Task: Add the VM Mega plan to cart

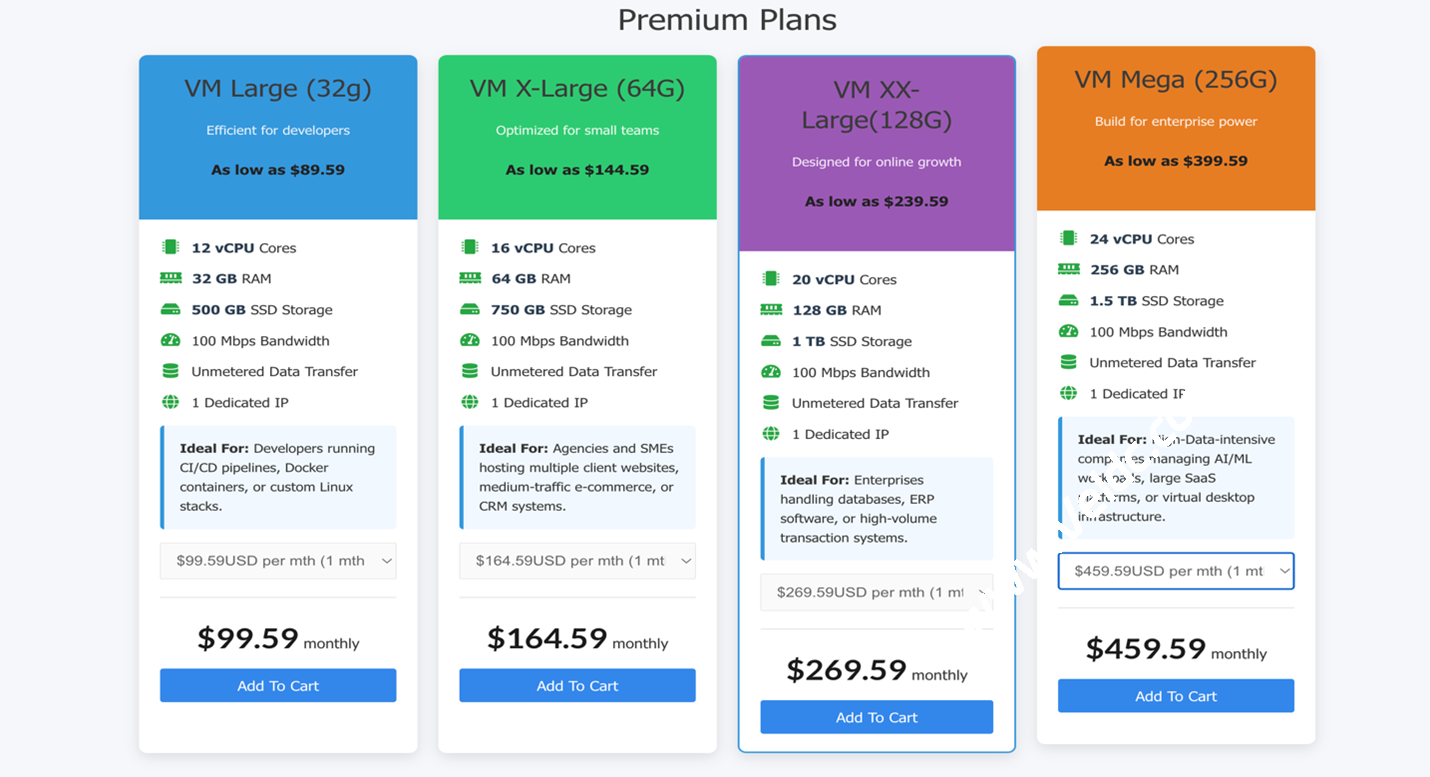Action: pyautogui.click(x=1175, y=696)
